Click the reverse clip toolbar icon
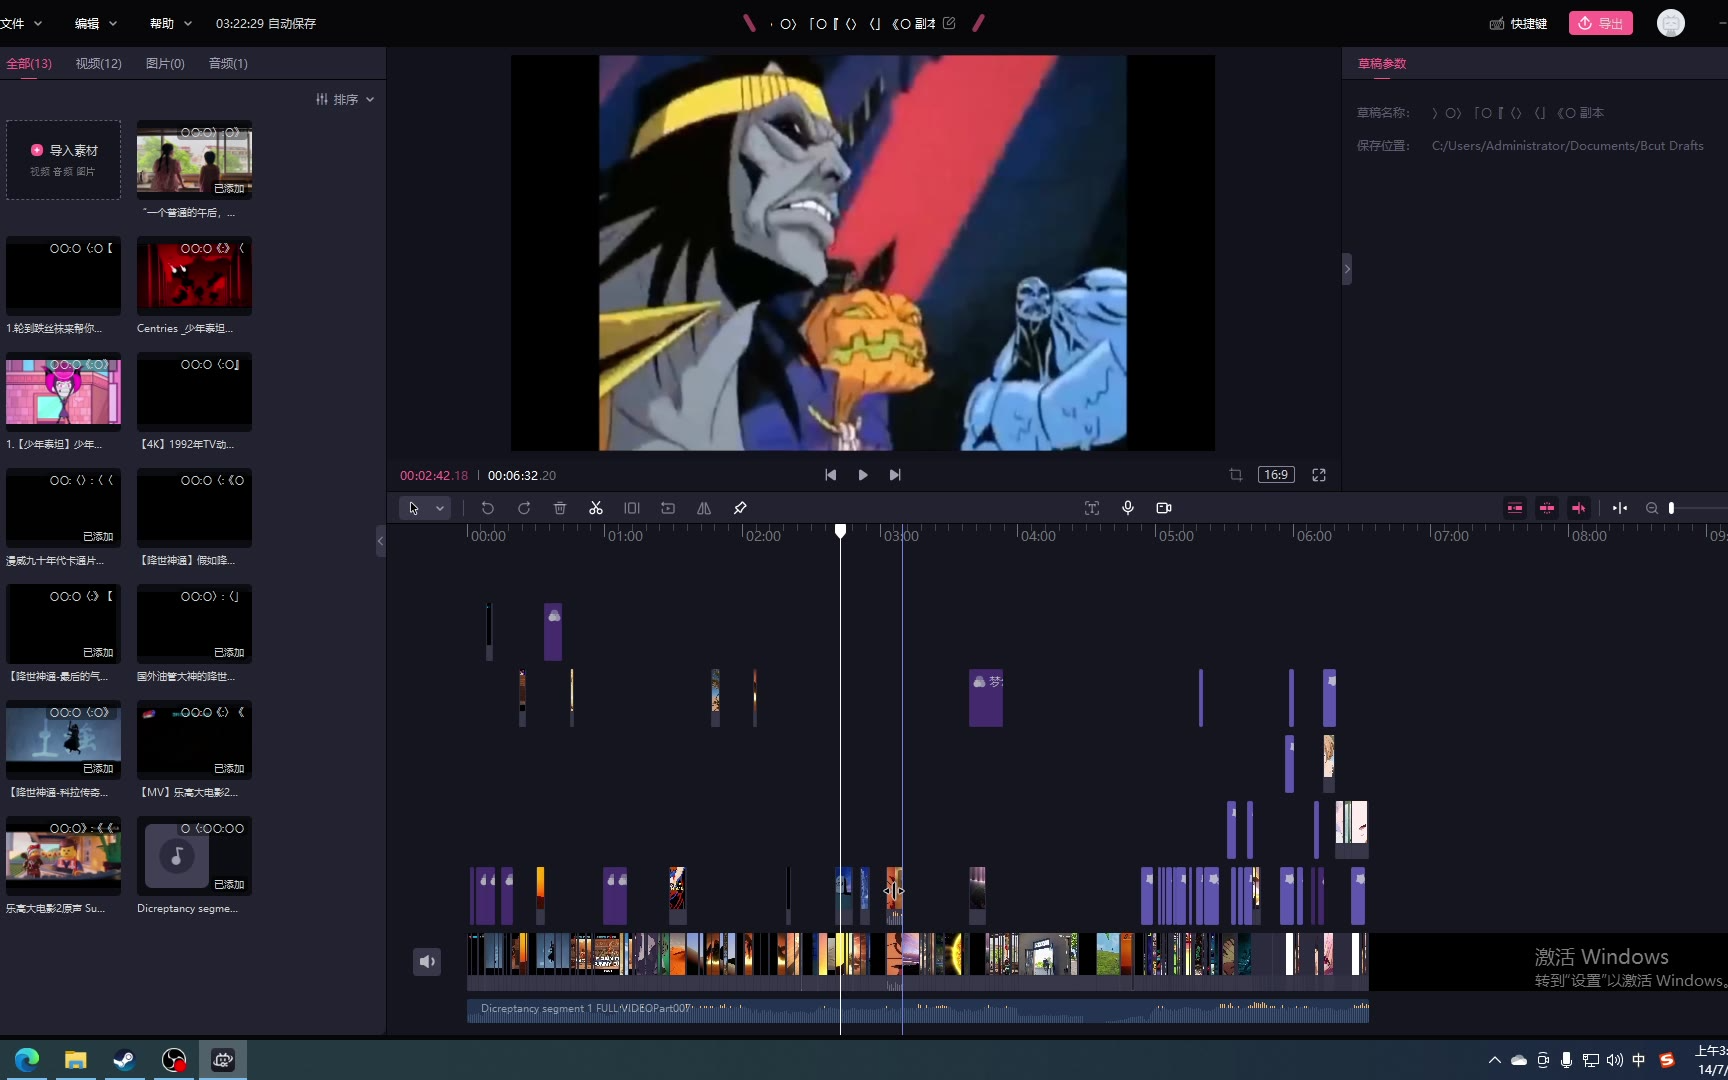 [x=668, y=508]
